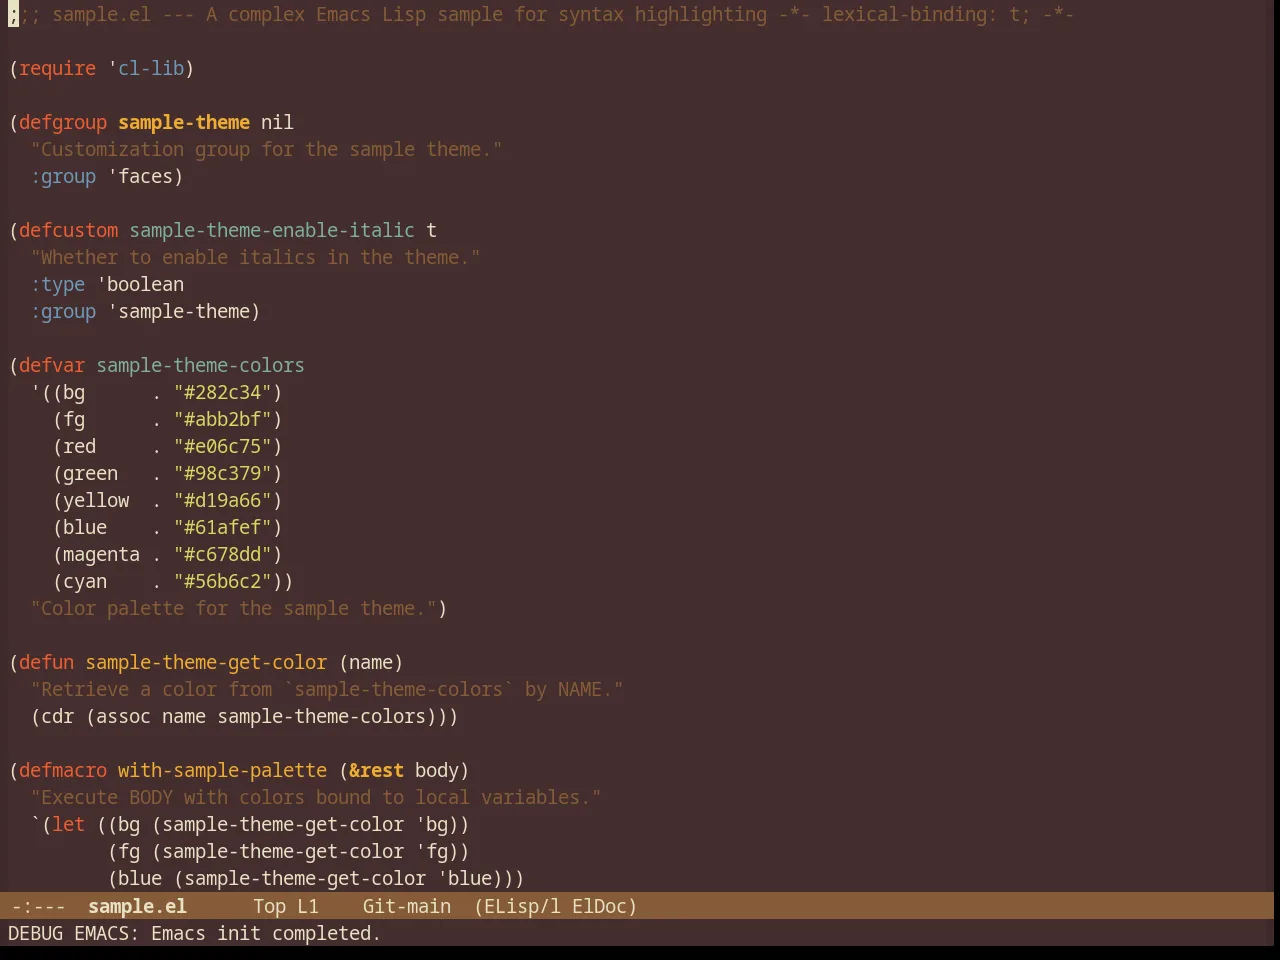This screenshot has height=960, width=1280.
Task: Click the color string "#abb2bf"
Action: click(x=222, y=419)
